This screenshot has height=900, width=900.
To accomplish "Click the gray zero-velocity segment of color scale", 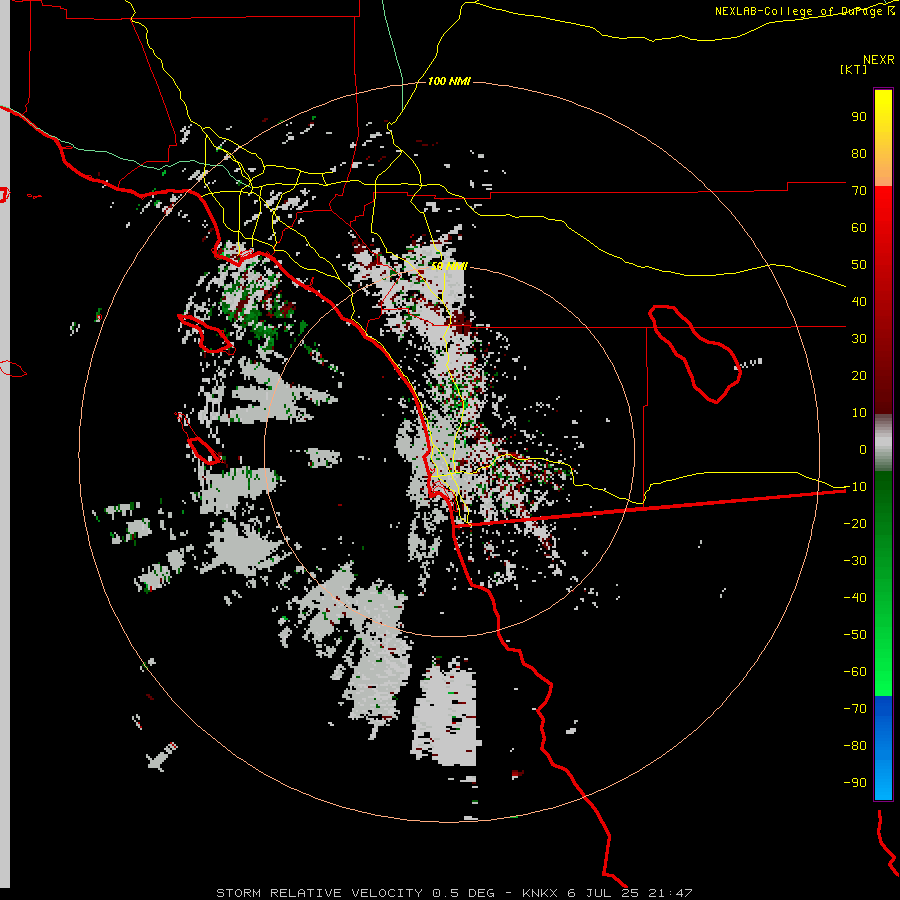I will [883, 443].
